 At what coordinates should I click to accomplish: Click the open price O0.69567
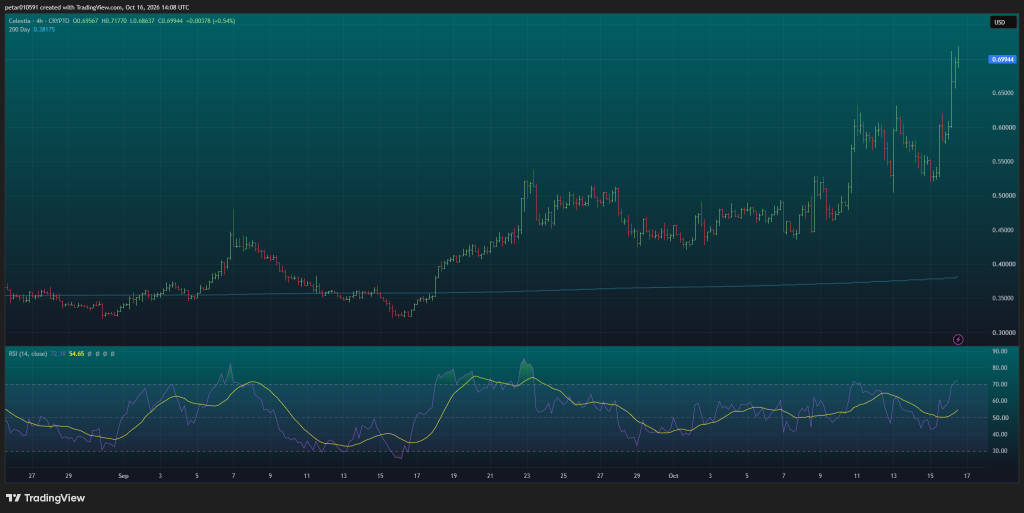coord(86,21)
